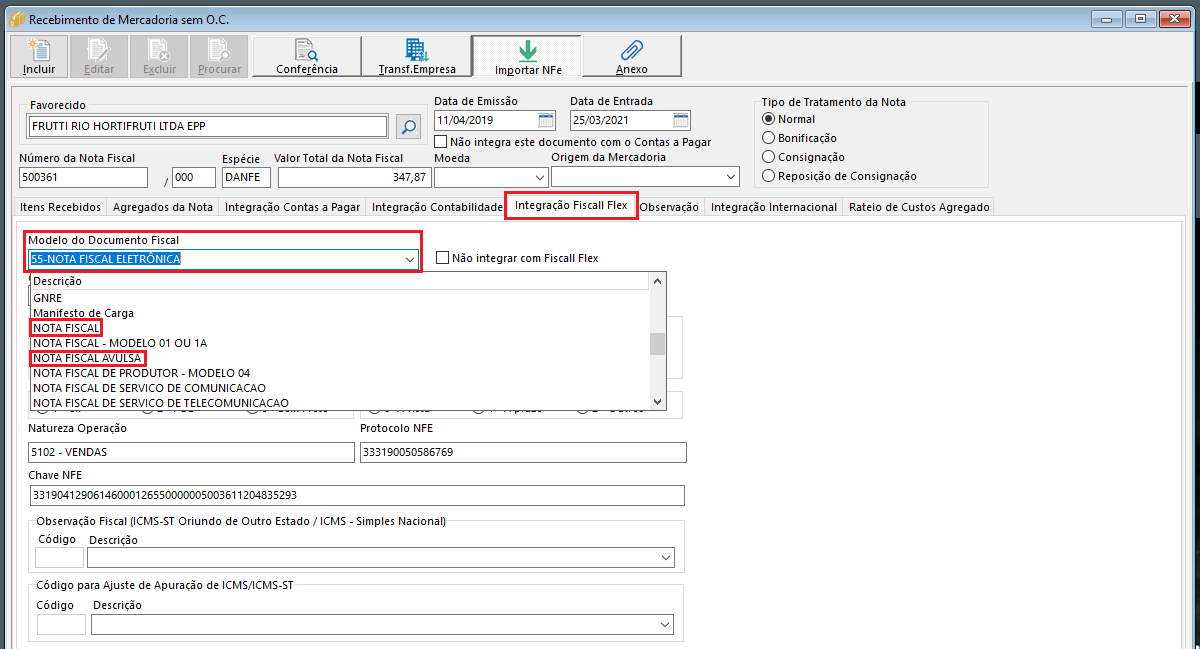Switch to the Observação tab
This screenshot has height=649, width=1200.
pyautogui.click(x=670, y=207)
